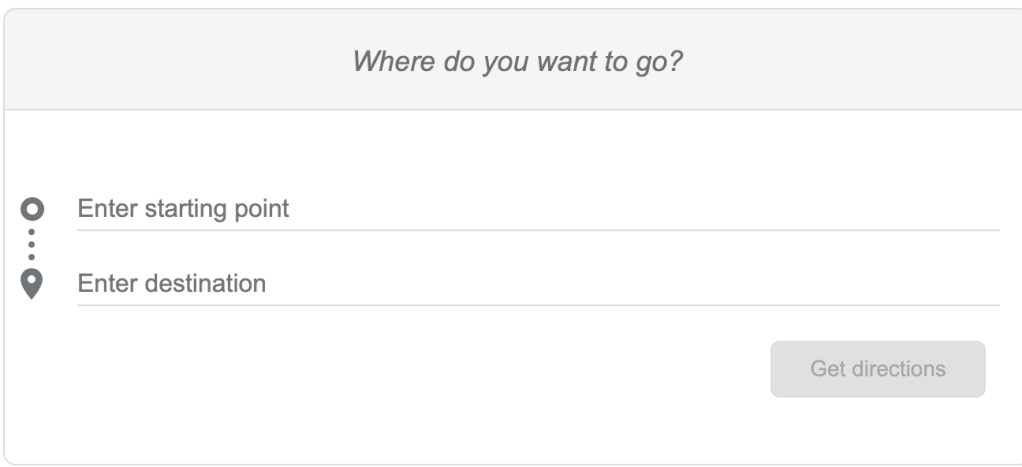Click the "Enter destination" placeholder text
Viewport: 1022px width, 467px height.
172,284
